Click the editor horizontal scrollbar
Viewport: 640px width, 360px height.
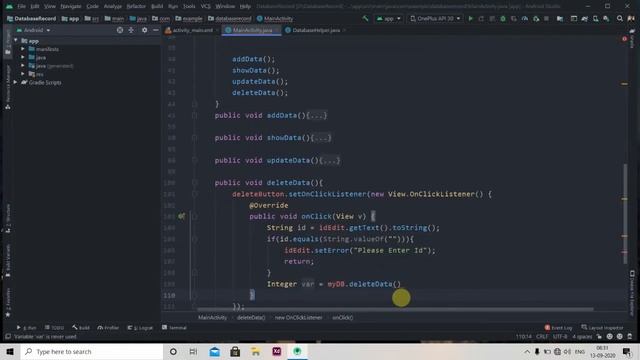395,309
